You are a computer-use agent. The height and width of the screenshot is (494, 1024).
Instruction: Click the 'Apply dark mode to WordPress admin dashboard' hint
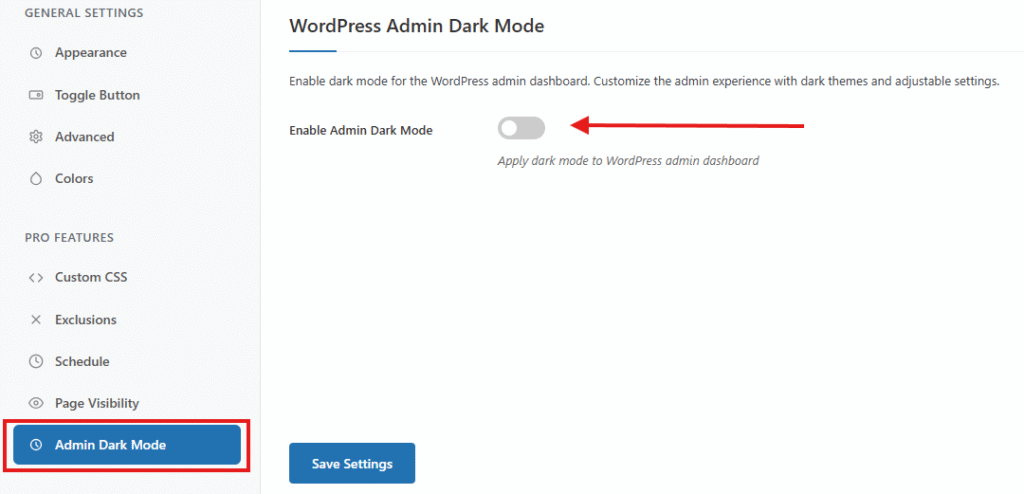click(628, 161)
